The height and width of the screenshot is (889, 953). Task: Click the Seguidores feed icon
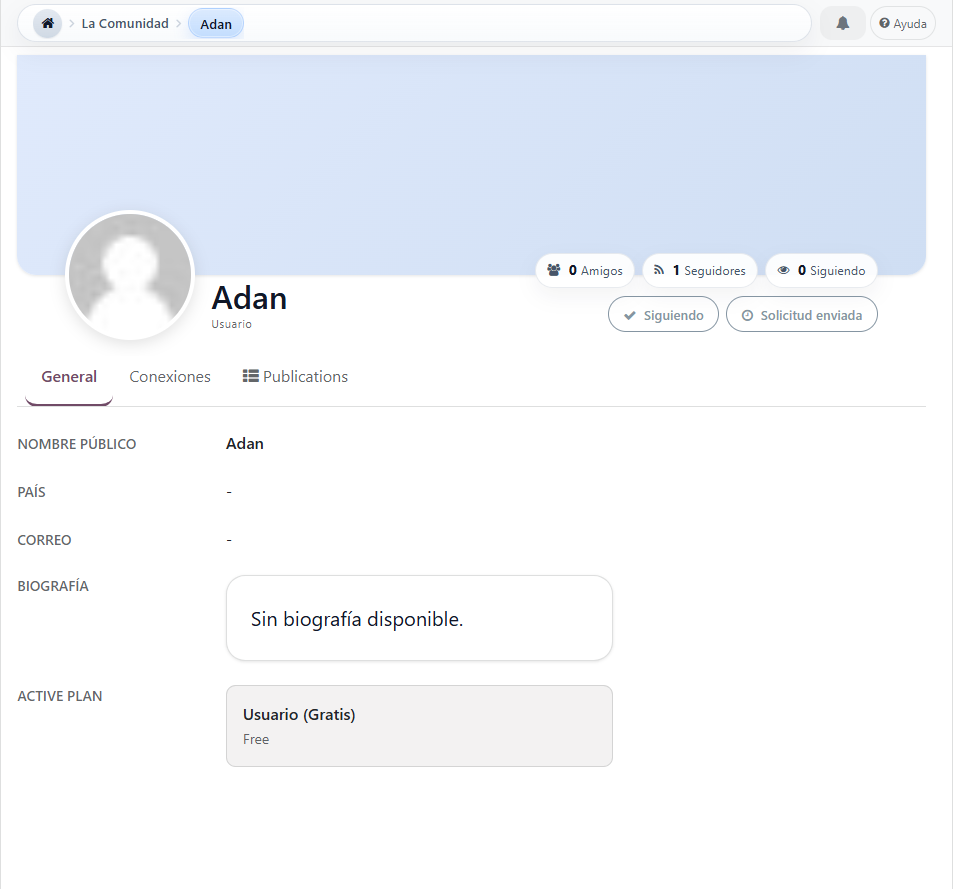659,270
